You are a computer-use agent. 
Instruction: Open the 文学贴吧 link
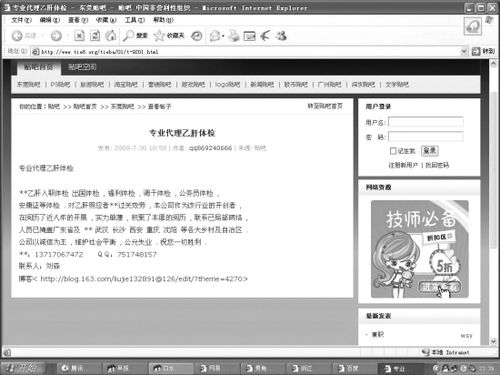pyautogui.click(x=397, y=84)
